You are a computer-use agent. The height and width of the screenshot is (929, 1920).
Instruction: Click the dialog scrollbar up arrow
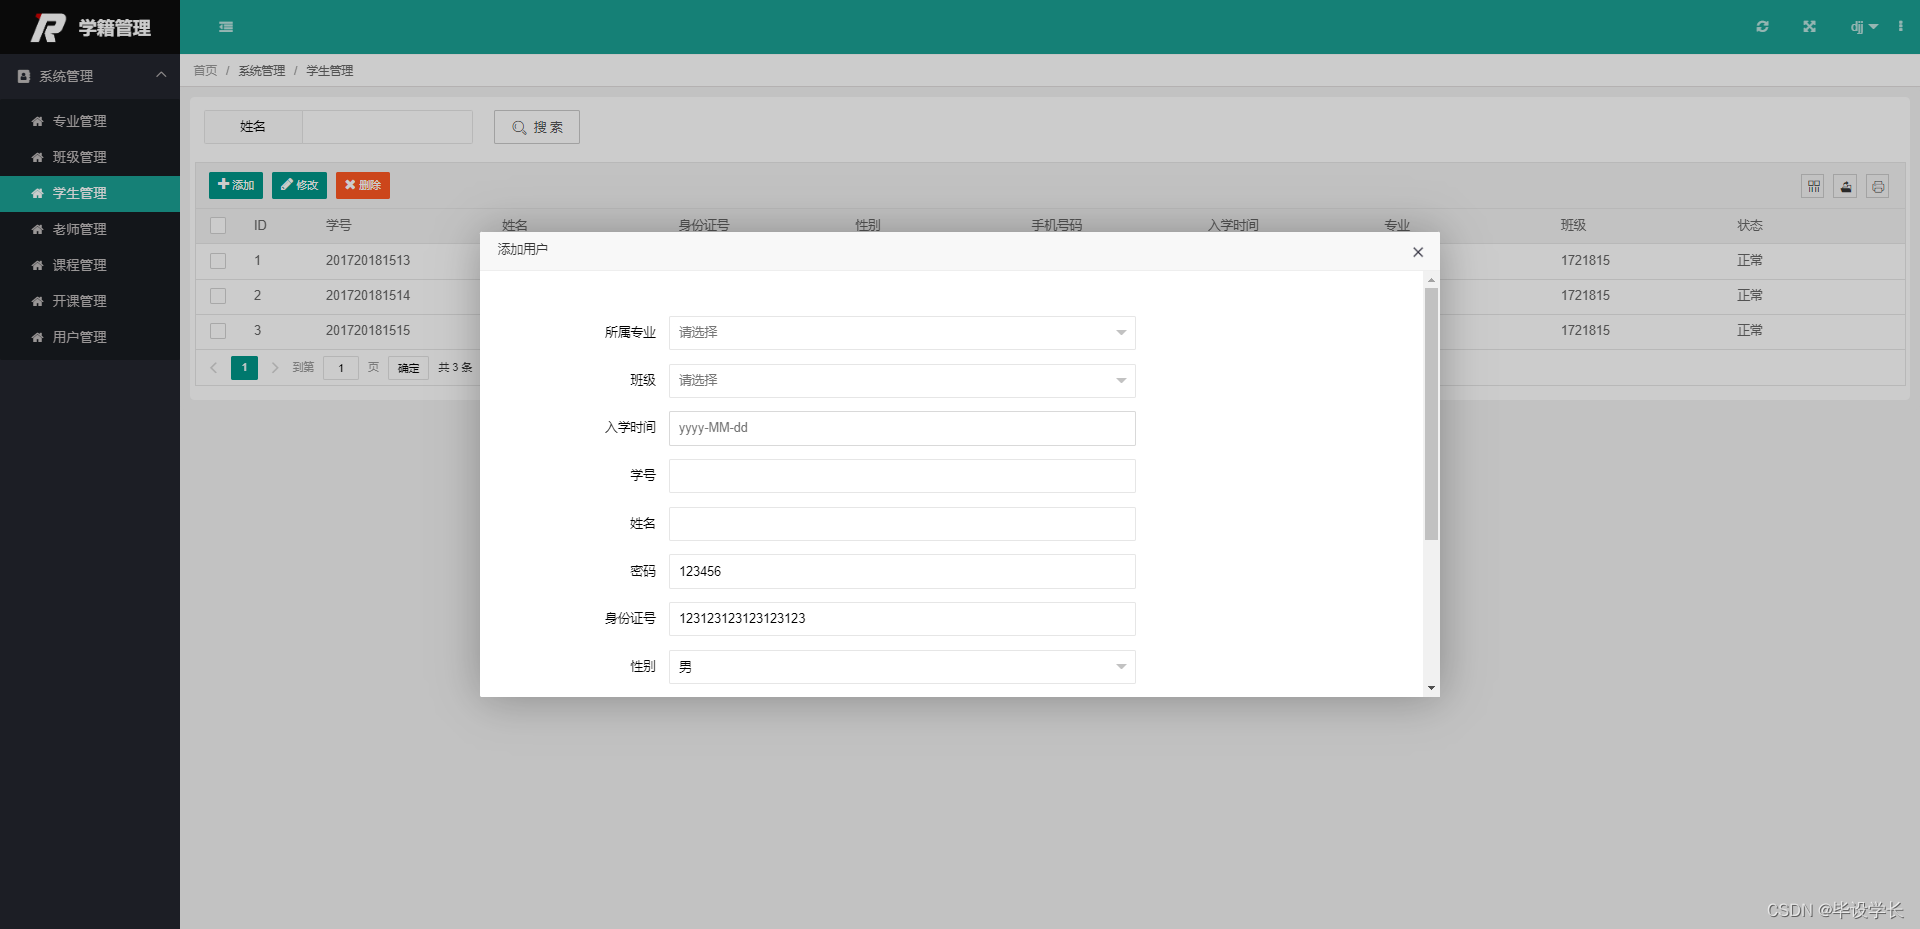tap(1431, 280)
